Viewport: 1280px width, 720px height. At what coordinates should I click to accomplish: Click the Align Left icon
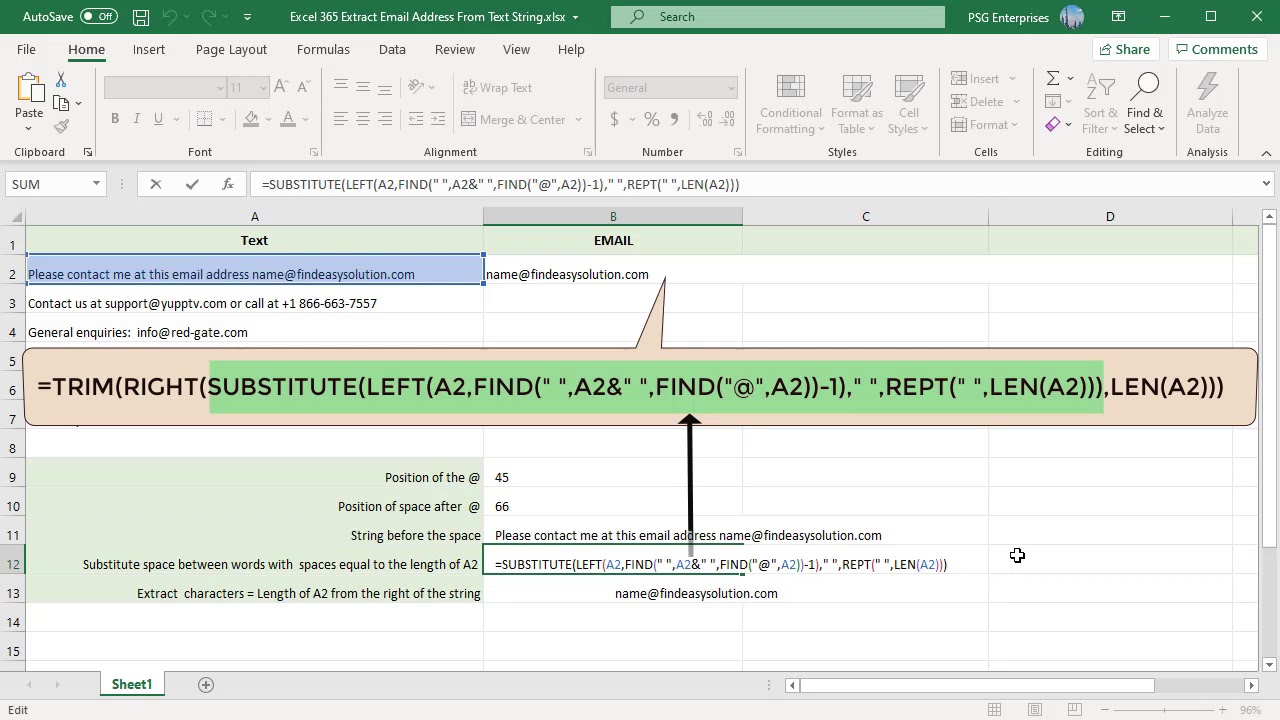click(341, 119)
